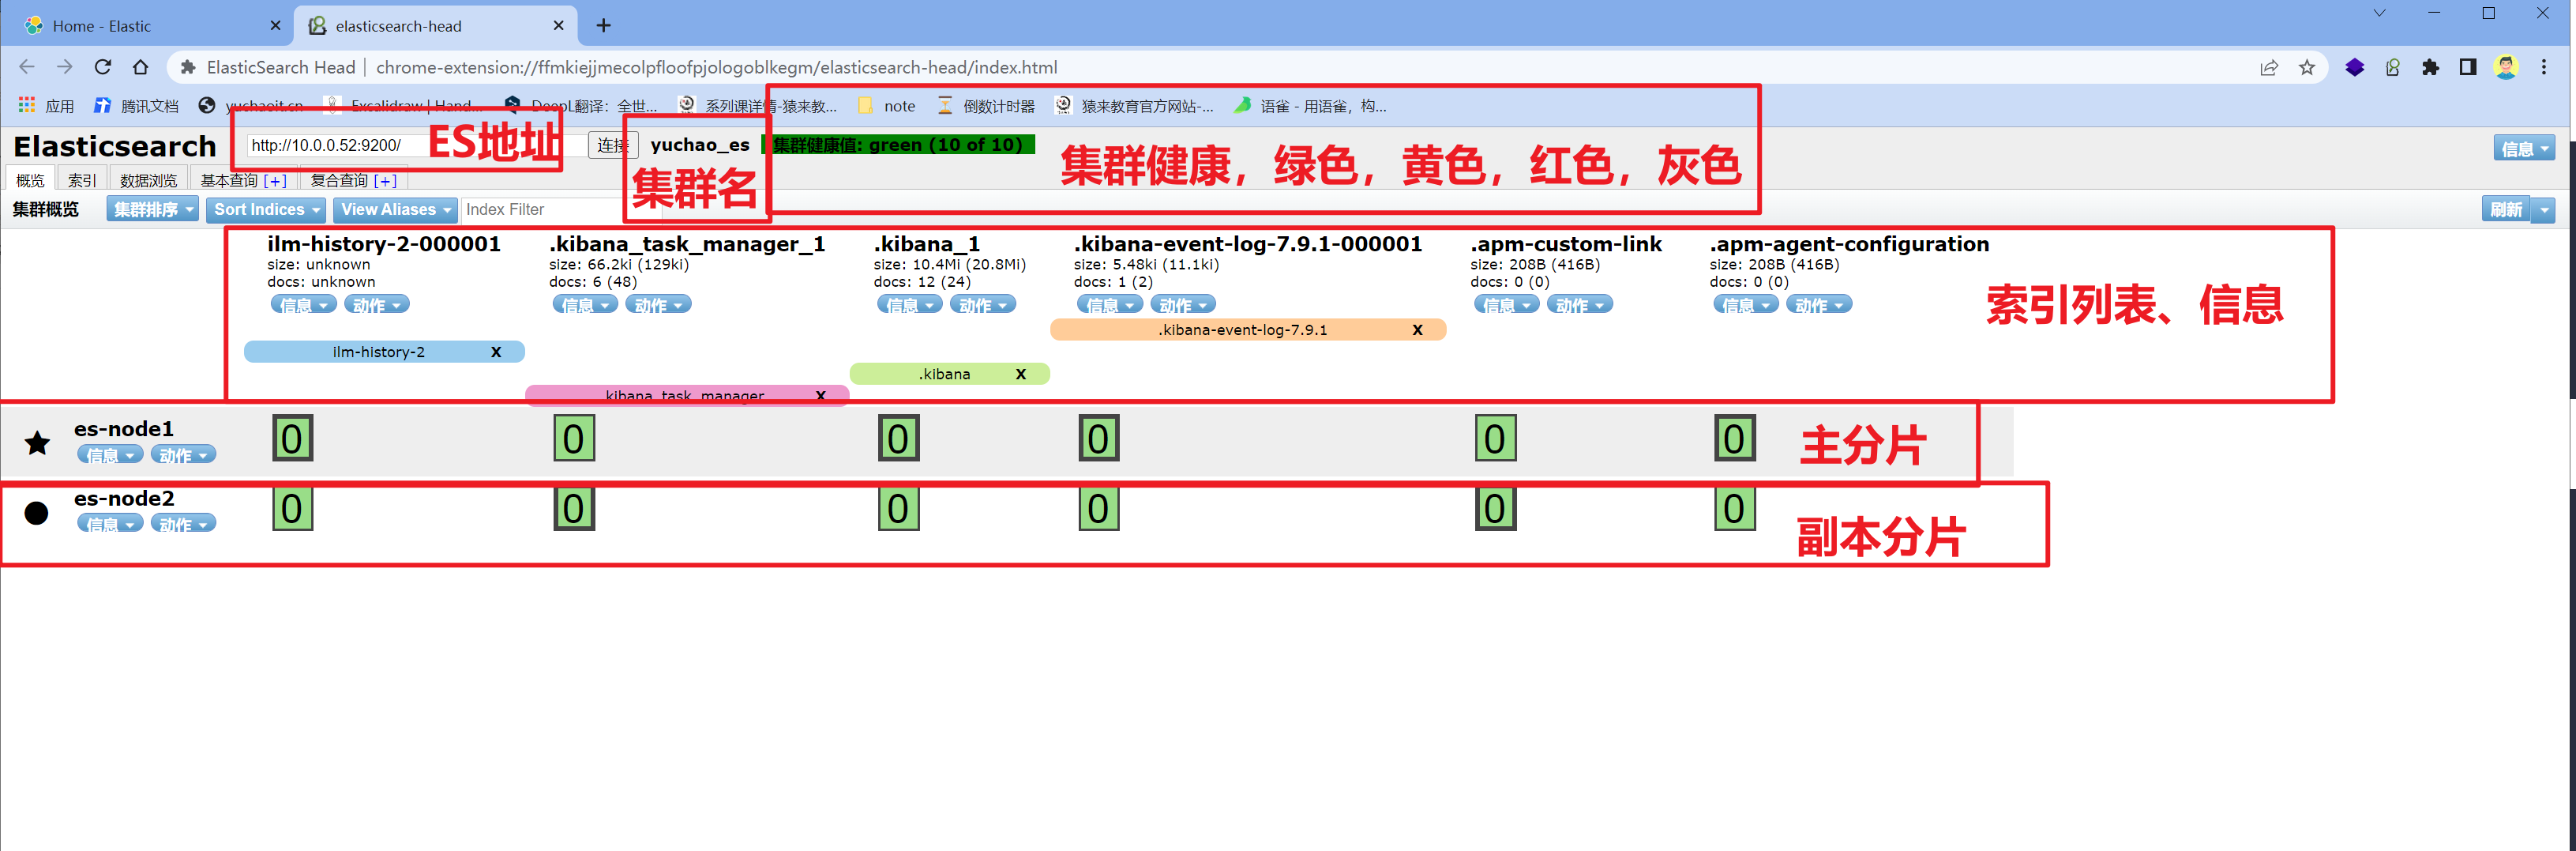Click the browser reload page icon
Screen dimensions: 2576x851
(102, 67)
